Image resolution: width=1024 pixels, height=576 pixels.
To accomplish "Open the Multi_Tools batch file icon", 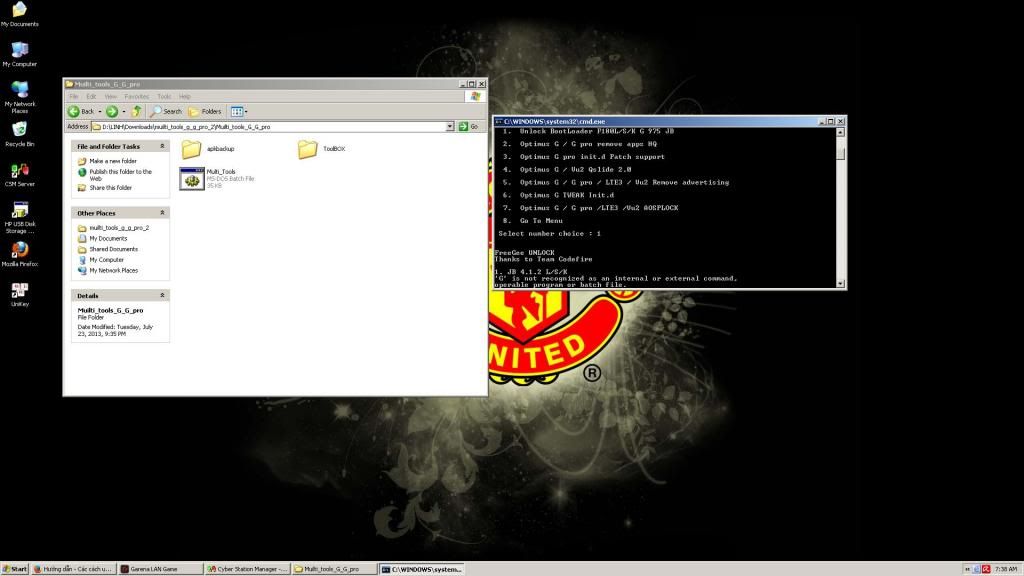I will tap(192, 179).
